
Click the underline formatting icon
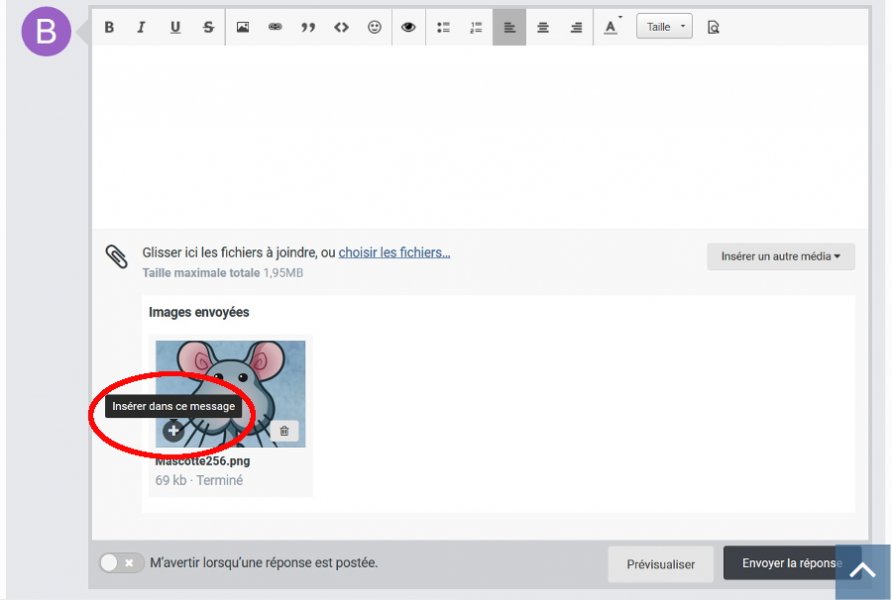(175, 28)
